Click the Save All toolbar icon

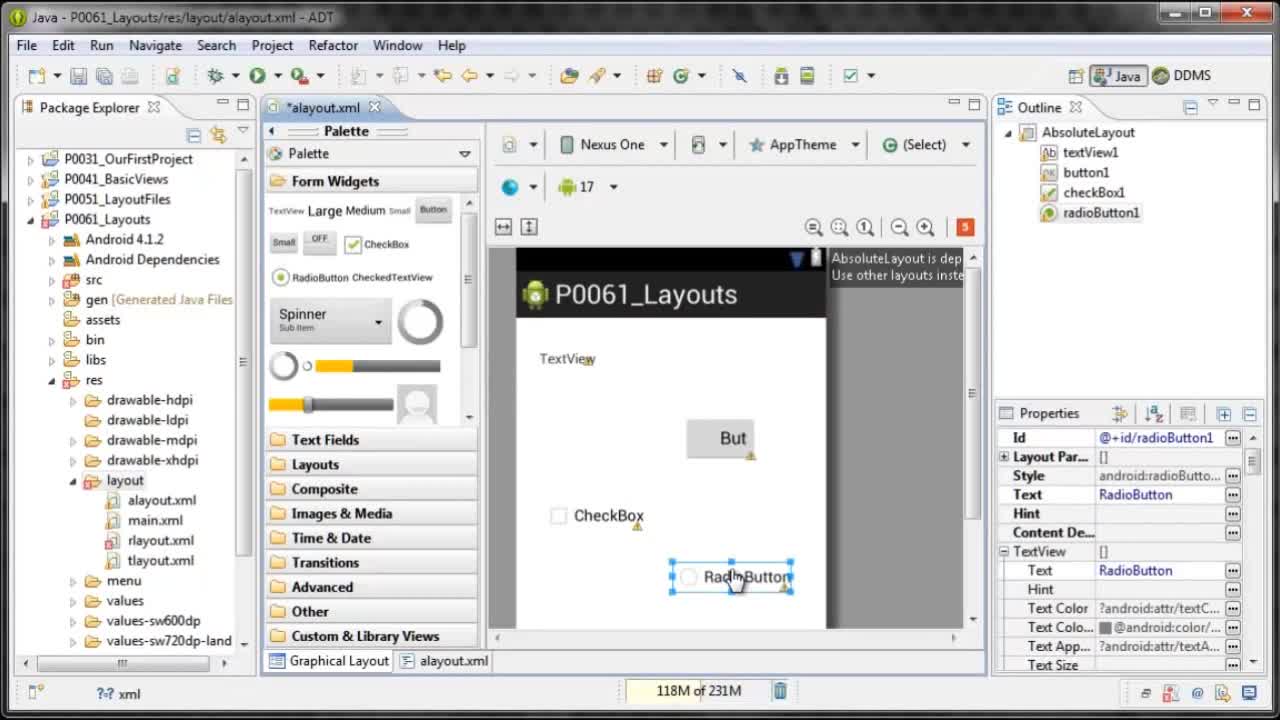(104, 76)
